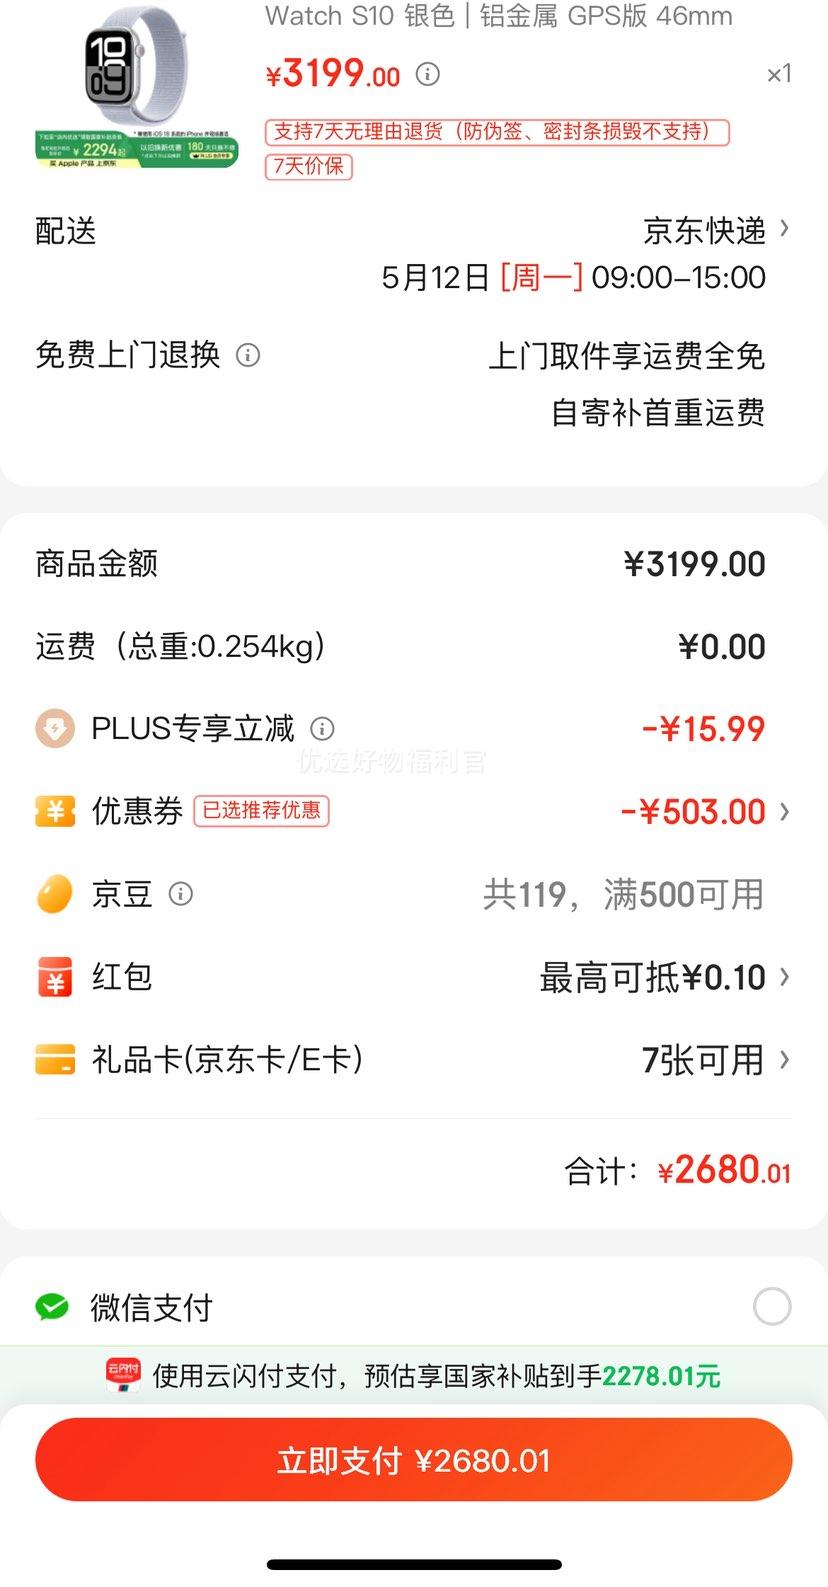
Task: Open the Apple Watch product thumbnail
Action: [136, 88]
